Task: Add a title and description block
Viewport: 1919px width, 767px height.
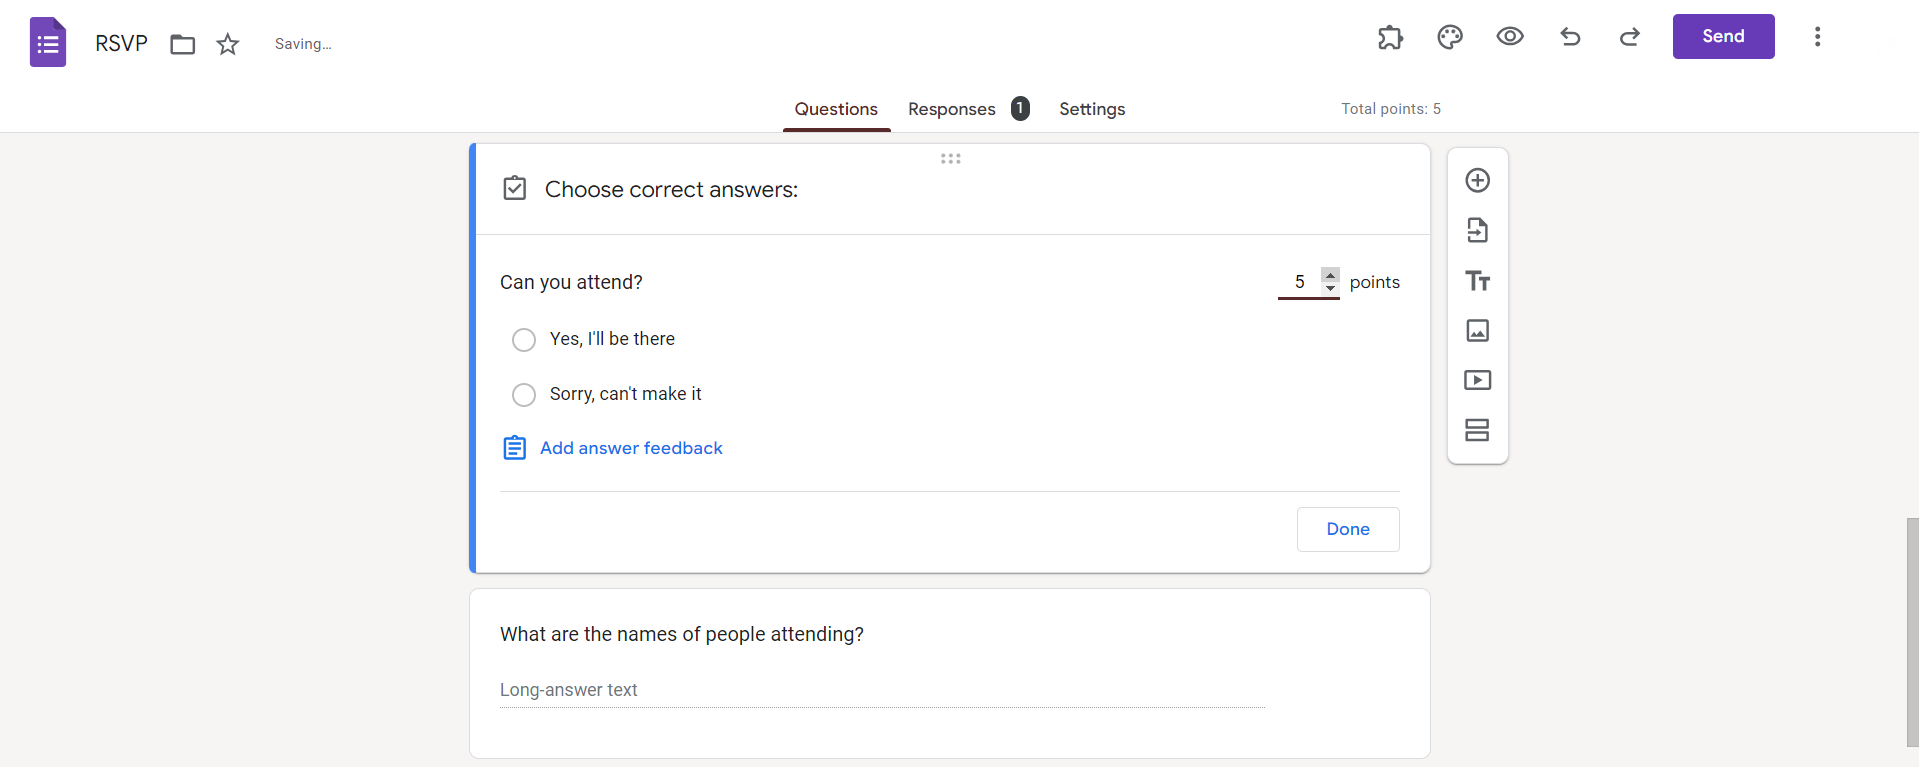Action: pos(1477,281)
